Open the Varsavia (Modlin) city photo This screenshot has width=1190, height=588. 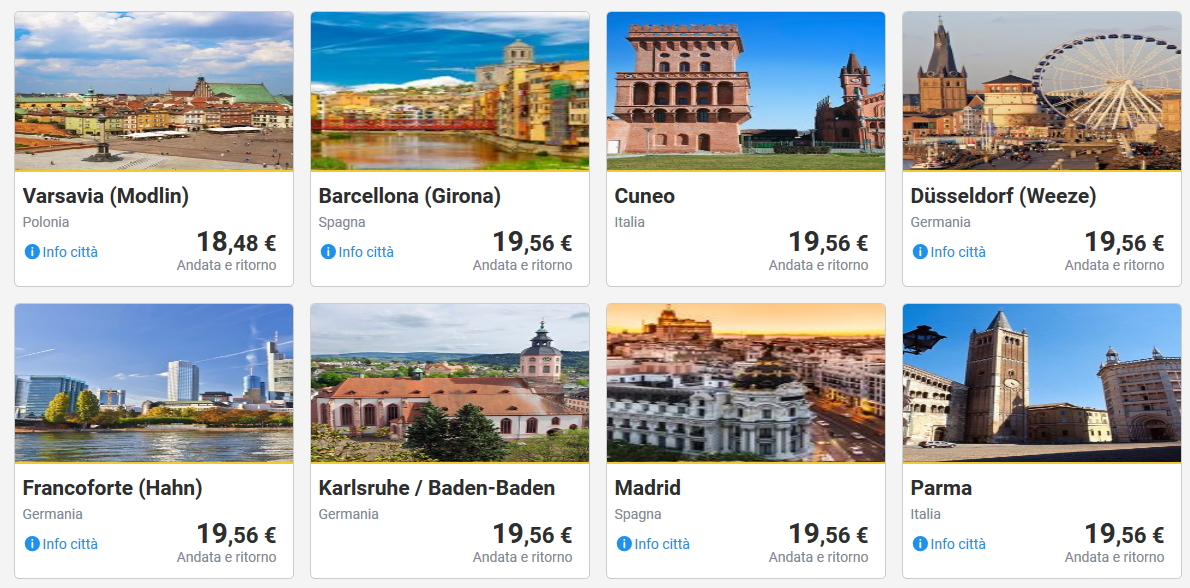point(154,91)
